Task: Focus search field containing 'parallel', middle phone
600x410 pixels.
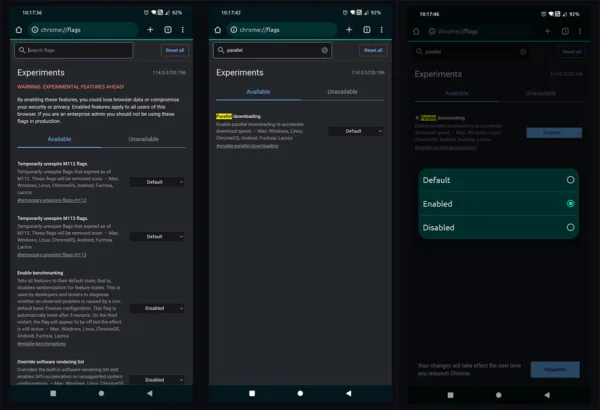Action: pos(272,50)
